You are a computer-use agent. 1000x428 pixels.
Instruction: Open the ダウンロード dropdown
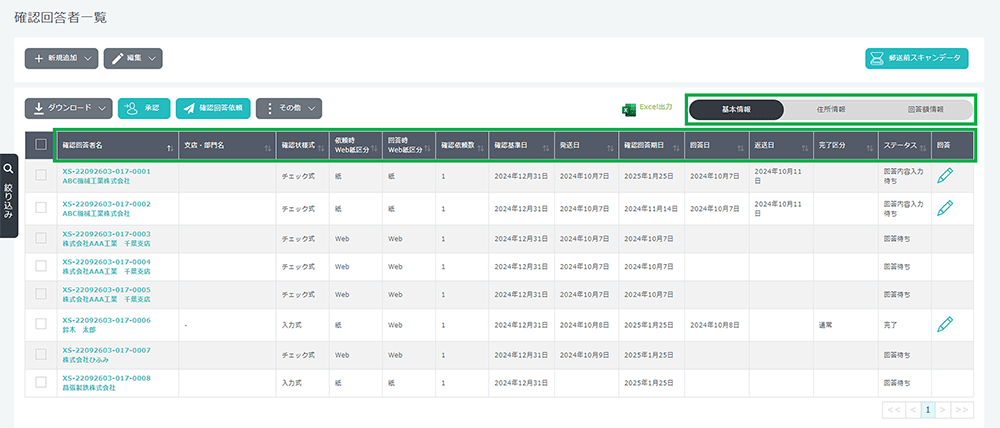click(x=68, y=108)
